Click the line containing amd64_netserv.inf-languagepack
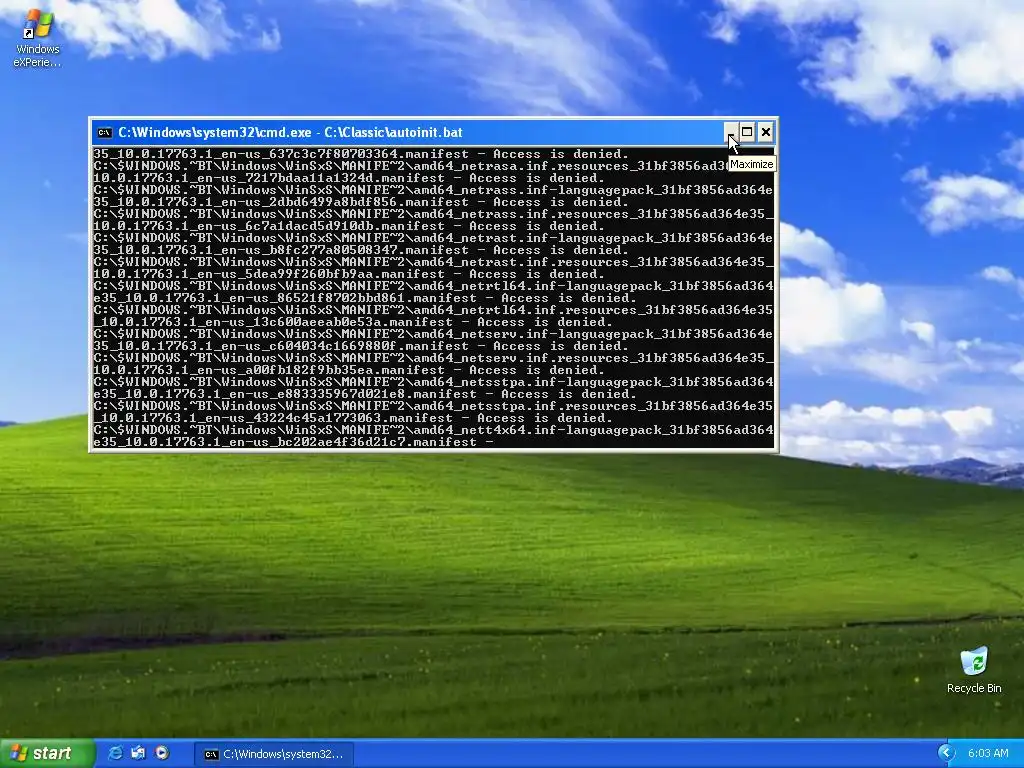The width and height of the screenshot is (1024, 768). coord(433,334)
